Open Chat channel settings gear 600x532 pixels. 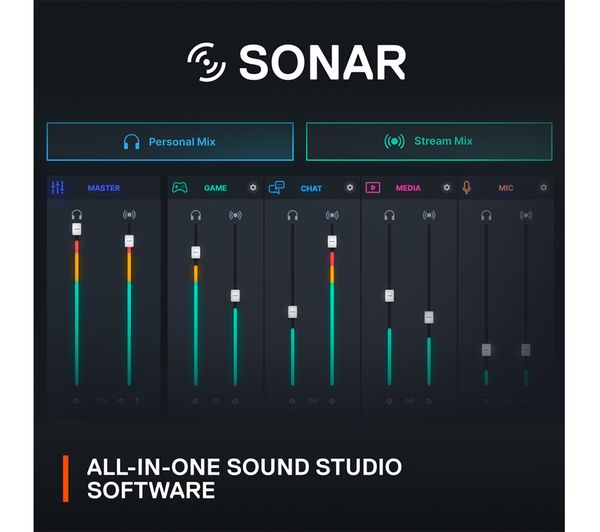[x=350, y=187]
